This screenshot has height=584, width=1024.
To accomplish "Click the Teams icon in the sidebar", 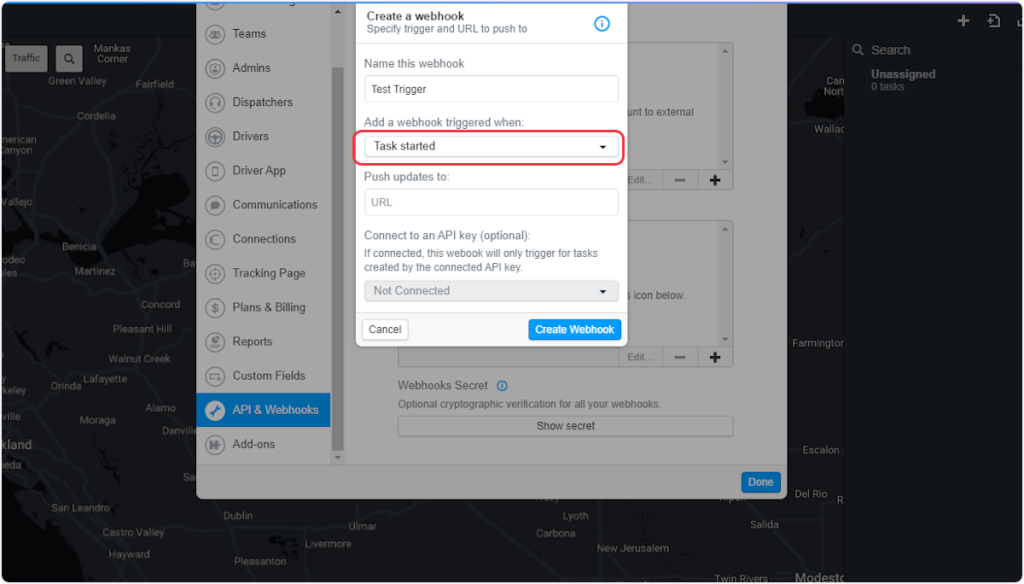I will pos(215,34).
